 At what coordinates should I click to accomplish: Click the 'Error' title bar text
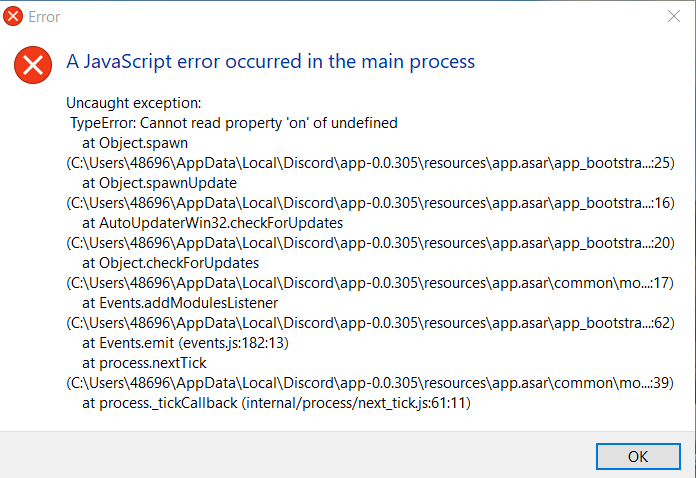[x=44, y=17]
